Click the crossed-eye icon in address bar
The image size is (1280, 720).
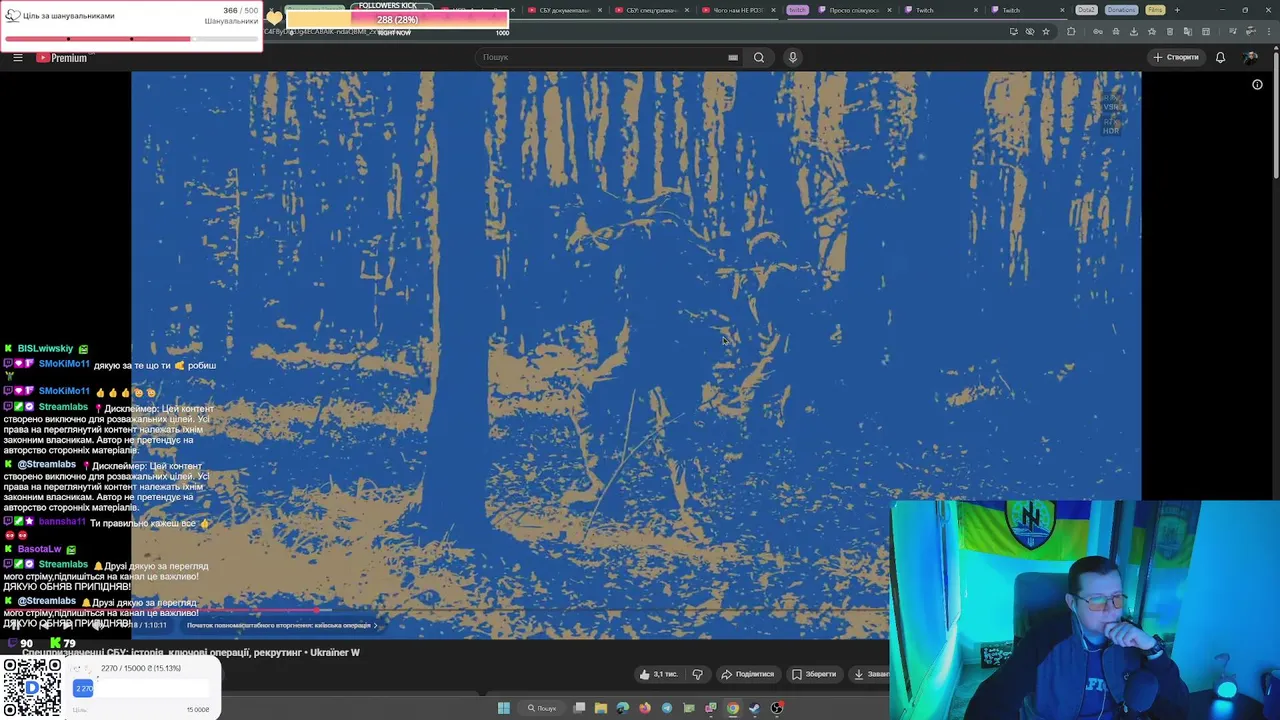pyautogui.click(x=1030, y=31)
